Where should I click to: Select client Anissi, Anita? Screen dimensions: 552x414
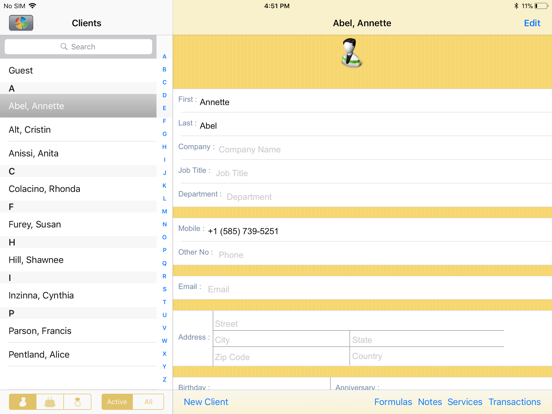click(x=78, y=153)
